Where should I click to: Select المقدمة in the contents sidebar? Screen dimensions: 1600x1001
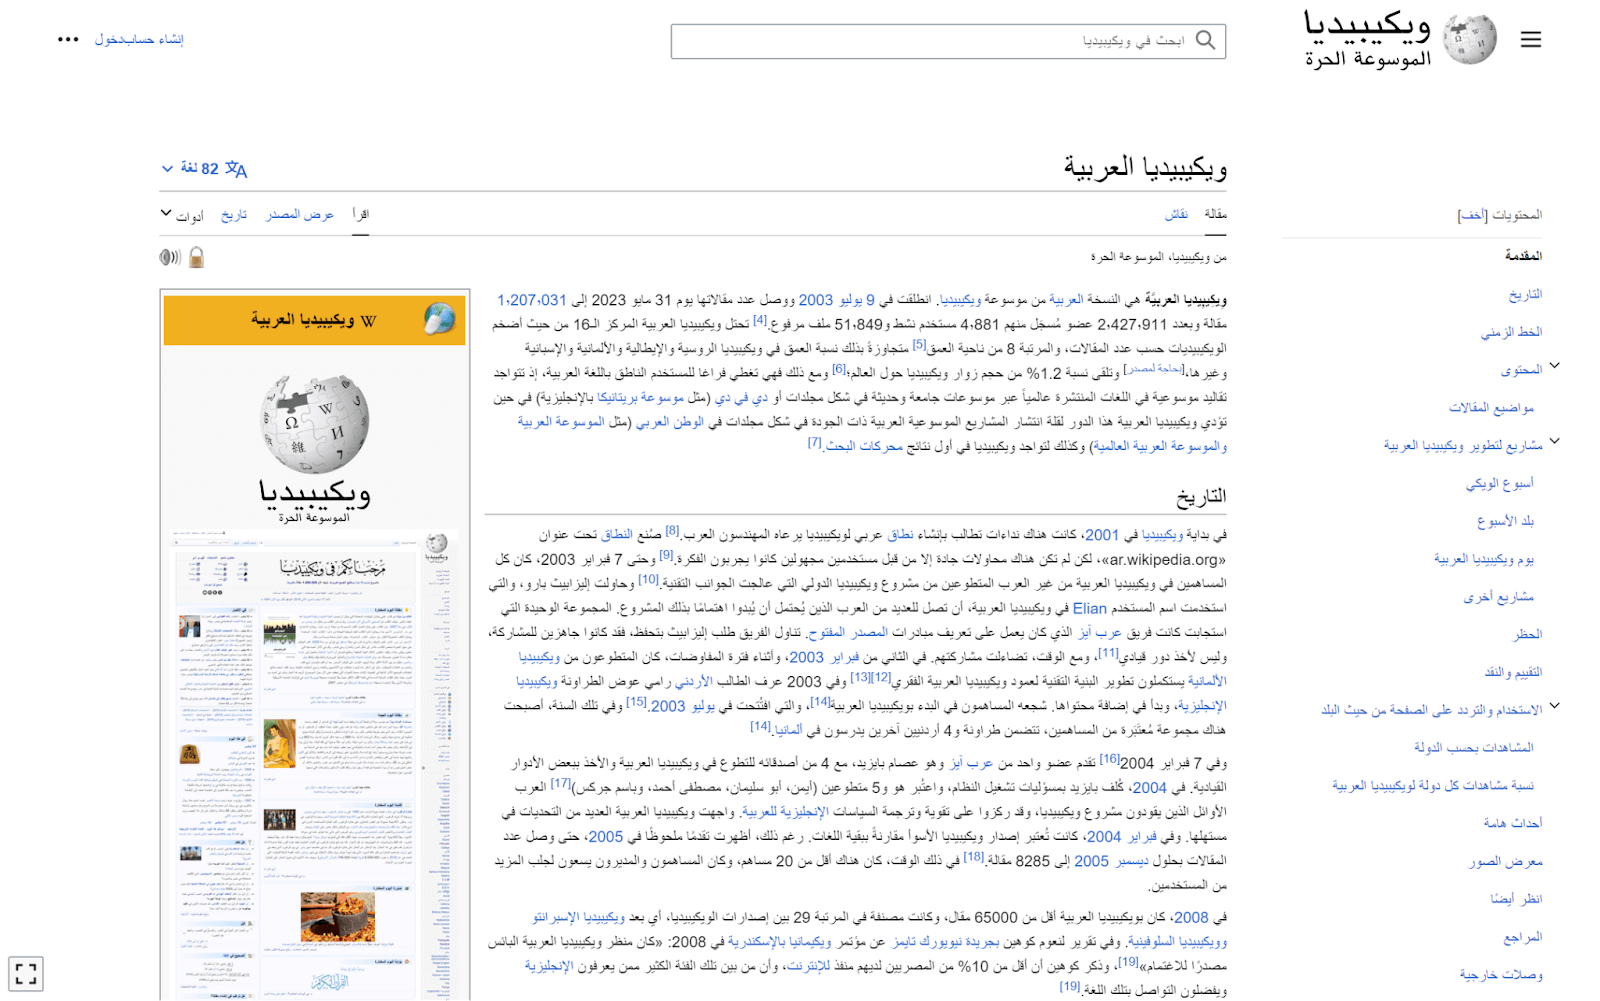click(1522, 255)
